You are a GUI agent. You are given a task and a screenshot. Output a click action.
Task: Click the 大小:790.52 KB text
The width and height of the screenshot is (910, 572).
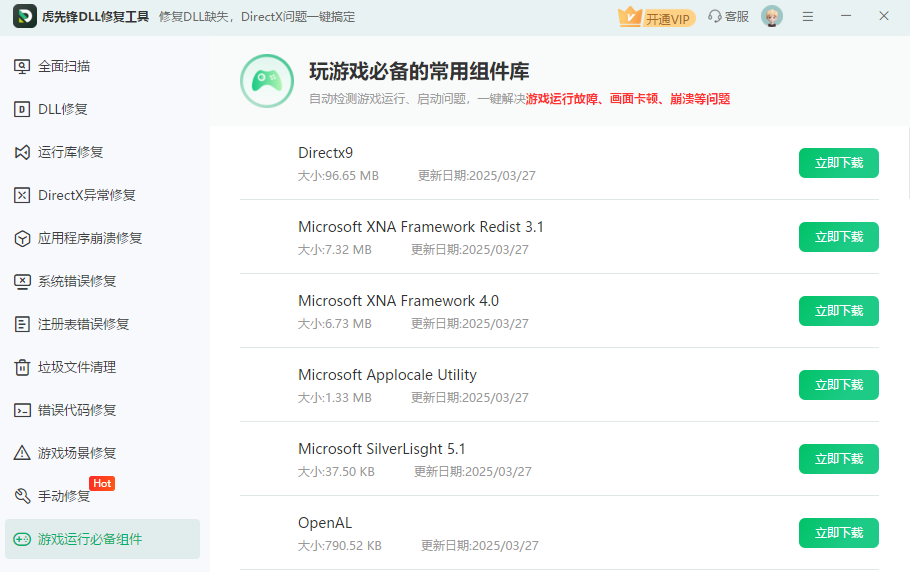[340, 546]
